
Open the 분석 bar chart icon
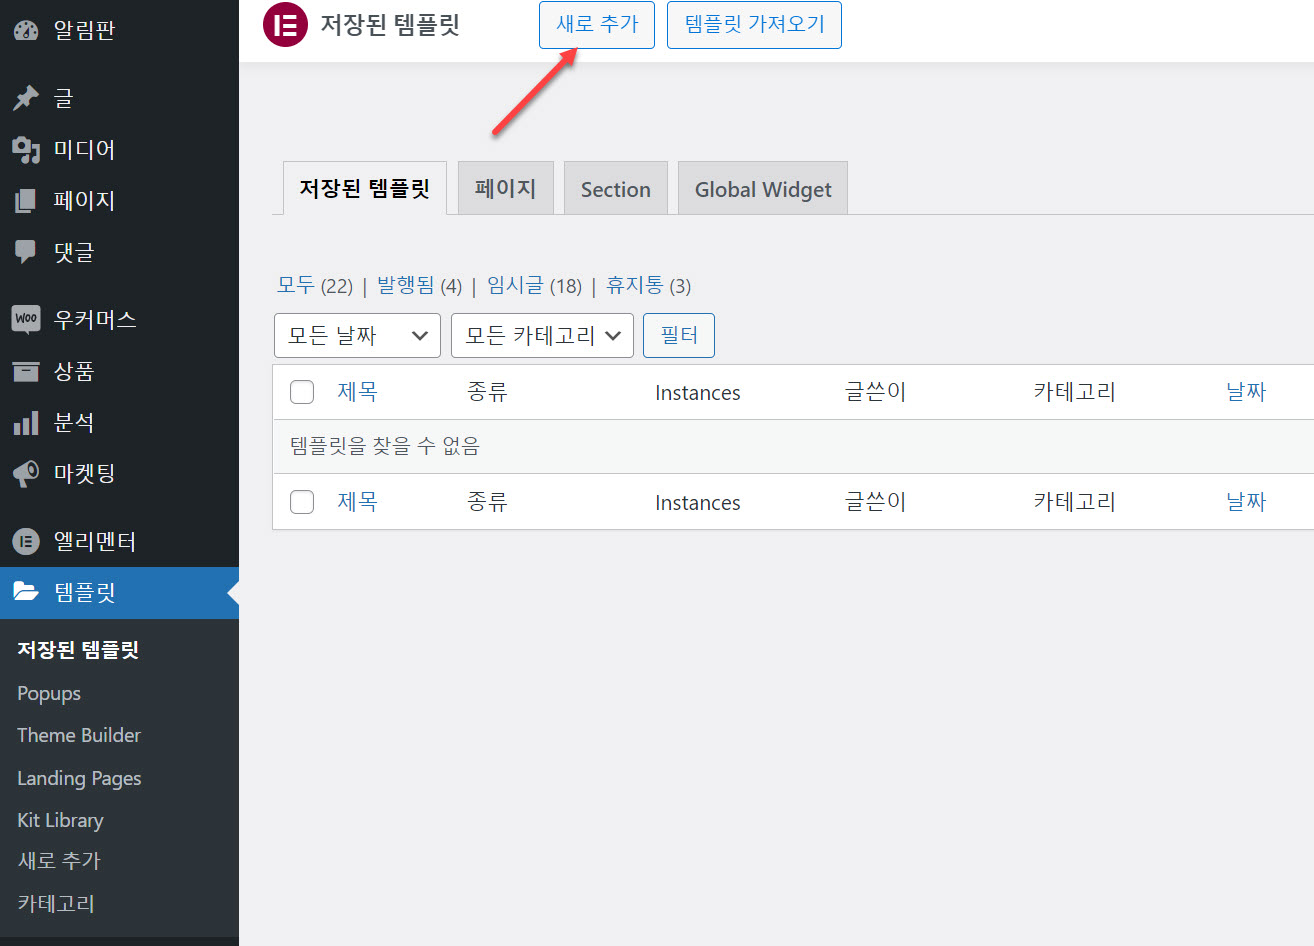tap(27, 422)
